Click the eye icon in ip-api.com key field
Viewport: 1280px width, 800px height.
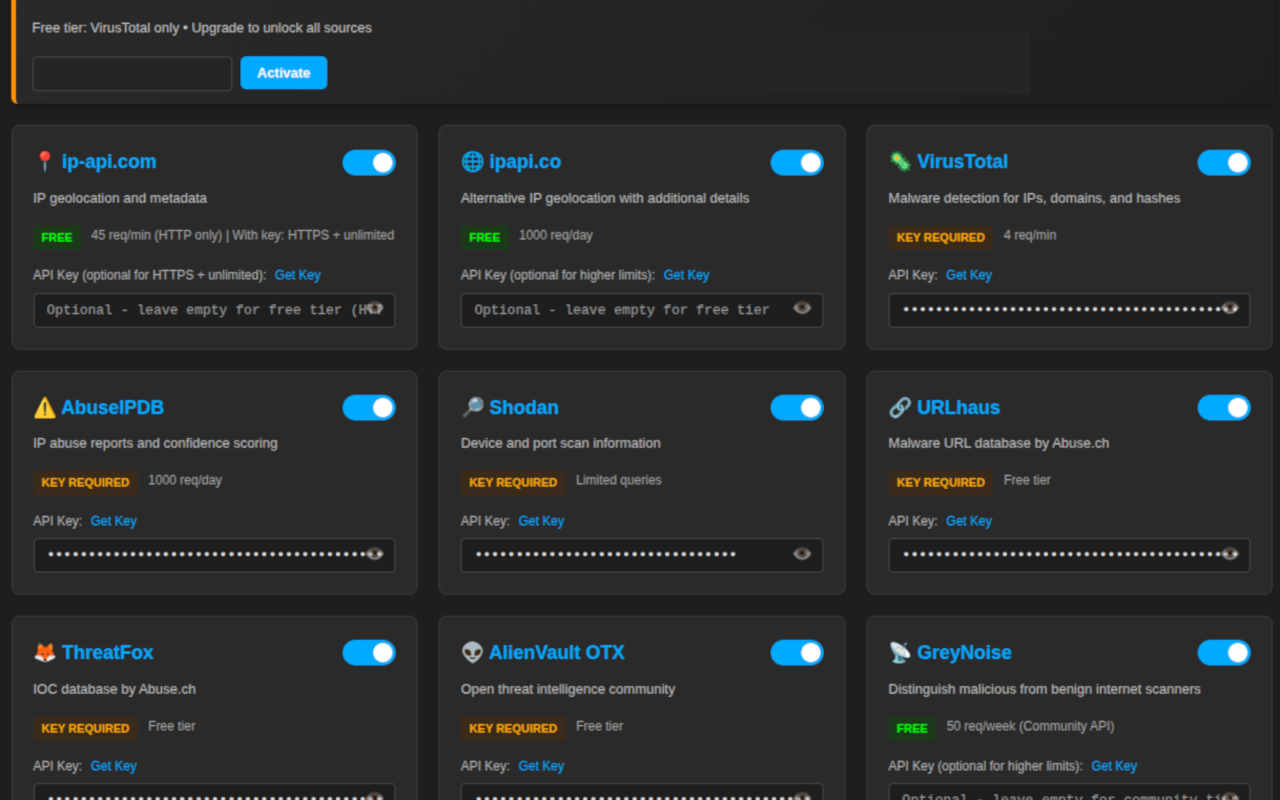click(375, 308)
